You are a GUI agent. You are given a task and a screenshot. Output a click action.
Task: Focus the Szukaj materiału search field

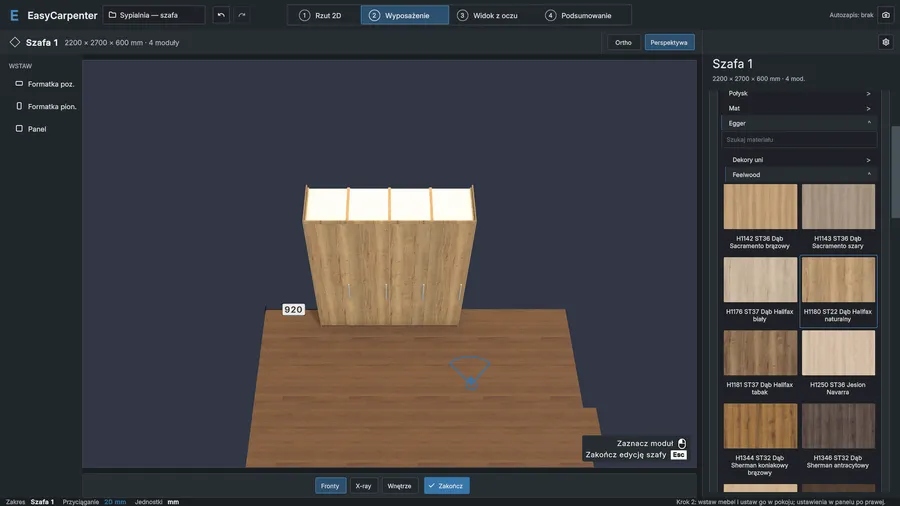click(799, 139)
